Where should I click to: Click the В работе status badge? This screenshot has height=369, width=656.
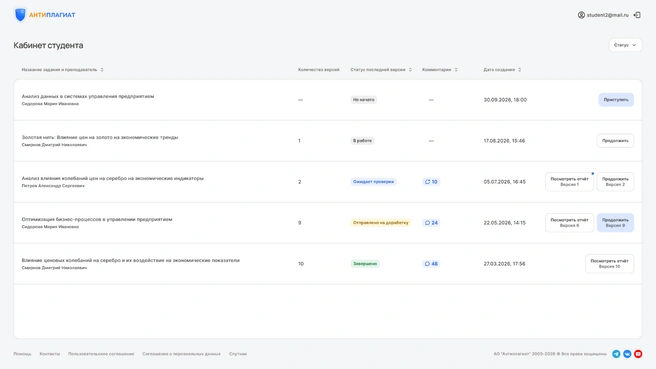coord(362,141)
